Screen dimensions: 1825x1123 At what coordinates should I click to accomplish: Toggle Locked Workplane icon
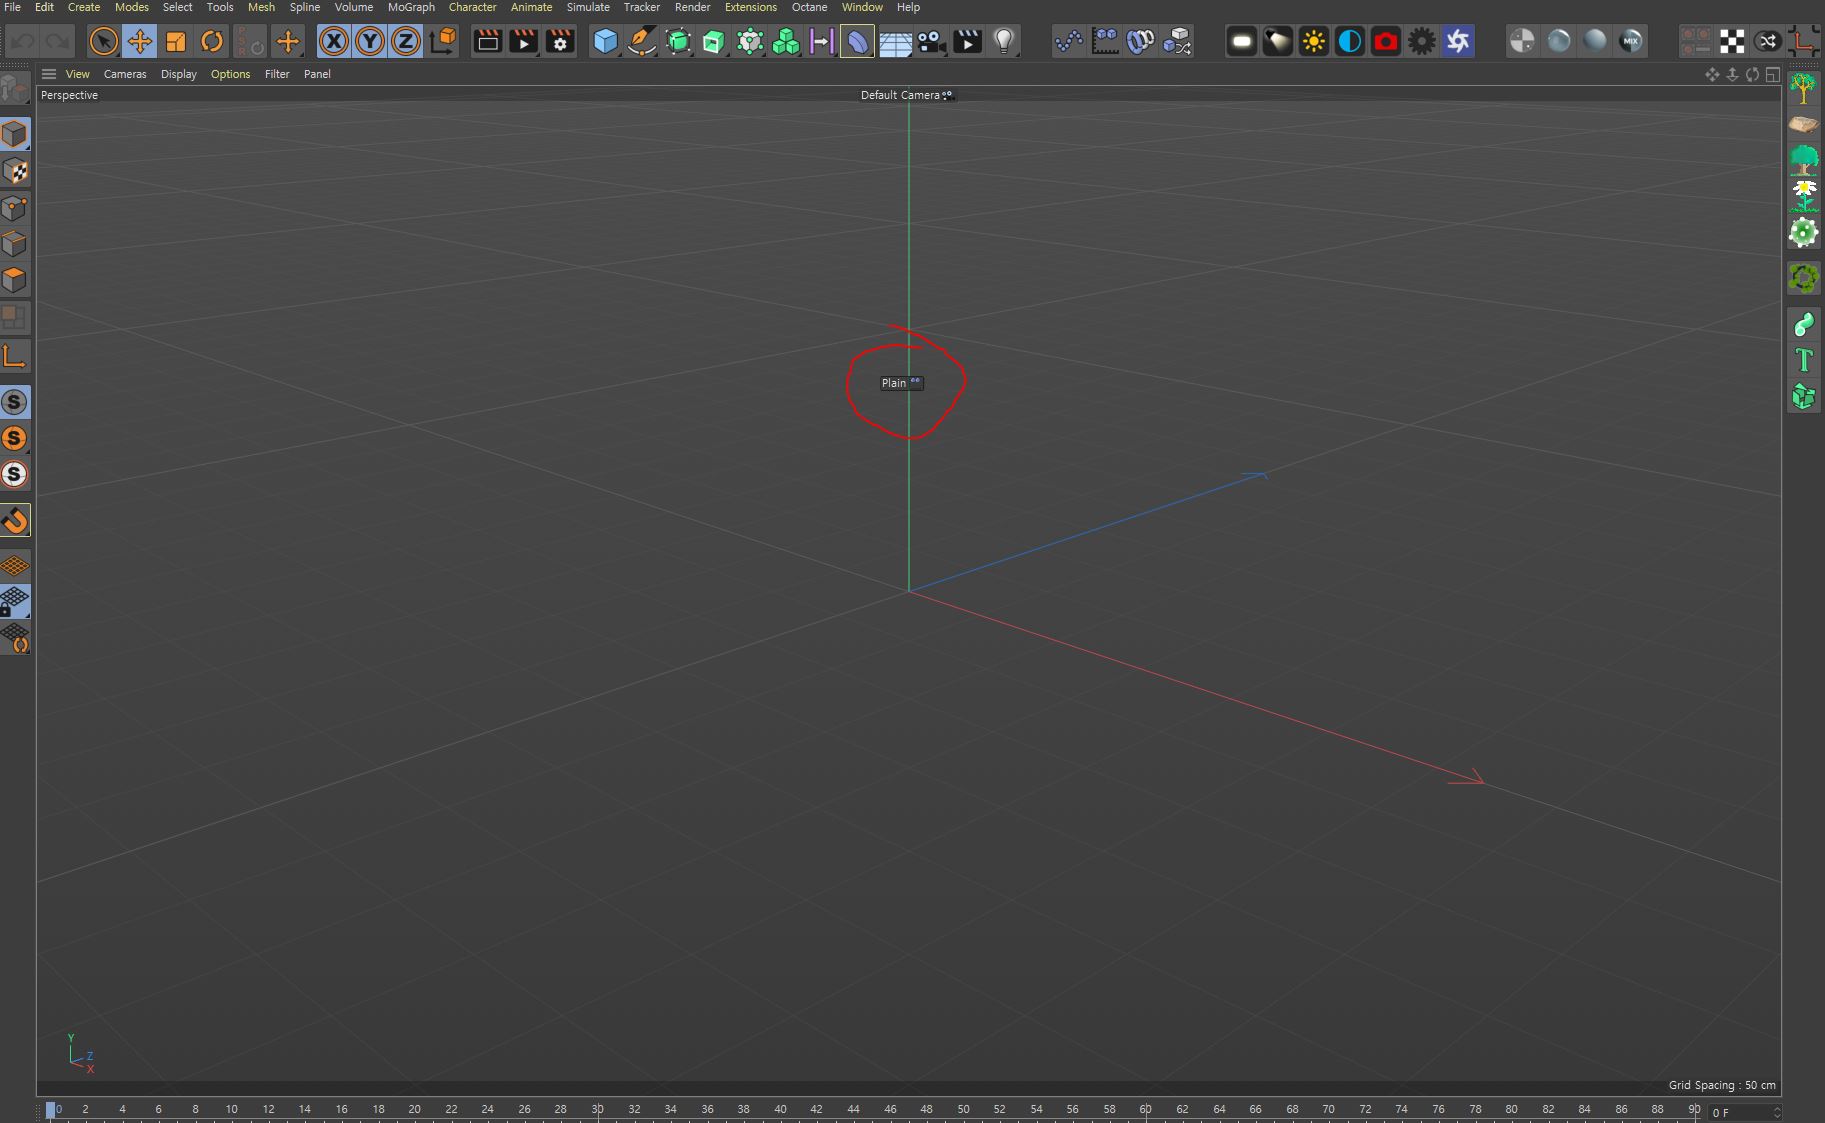pyautogui.click(x=15, y=601)
